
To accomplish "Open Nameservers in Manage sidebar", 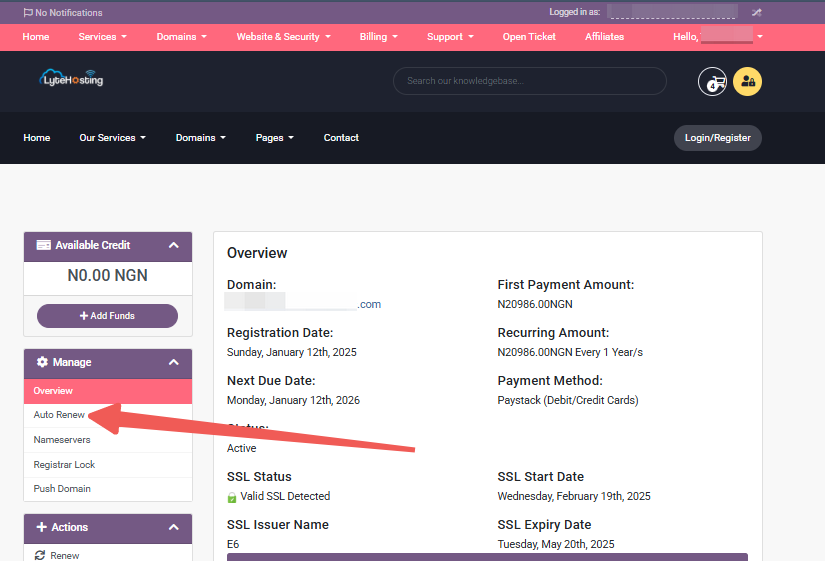I will point(108,440).
